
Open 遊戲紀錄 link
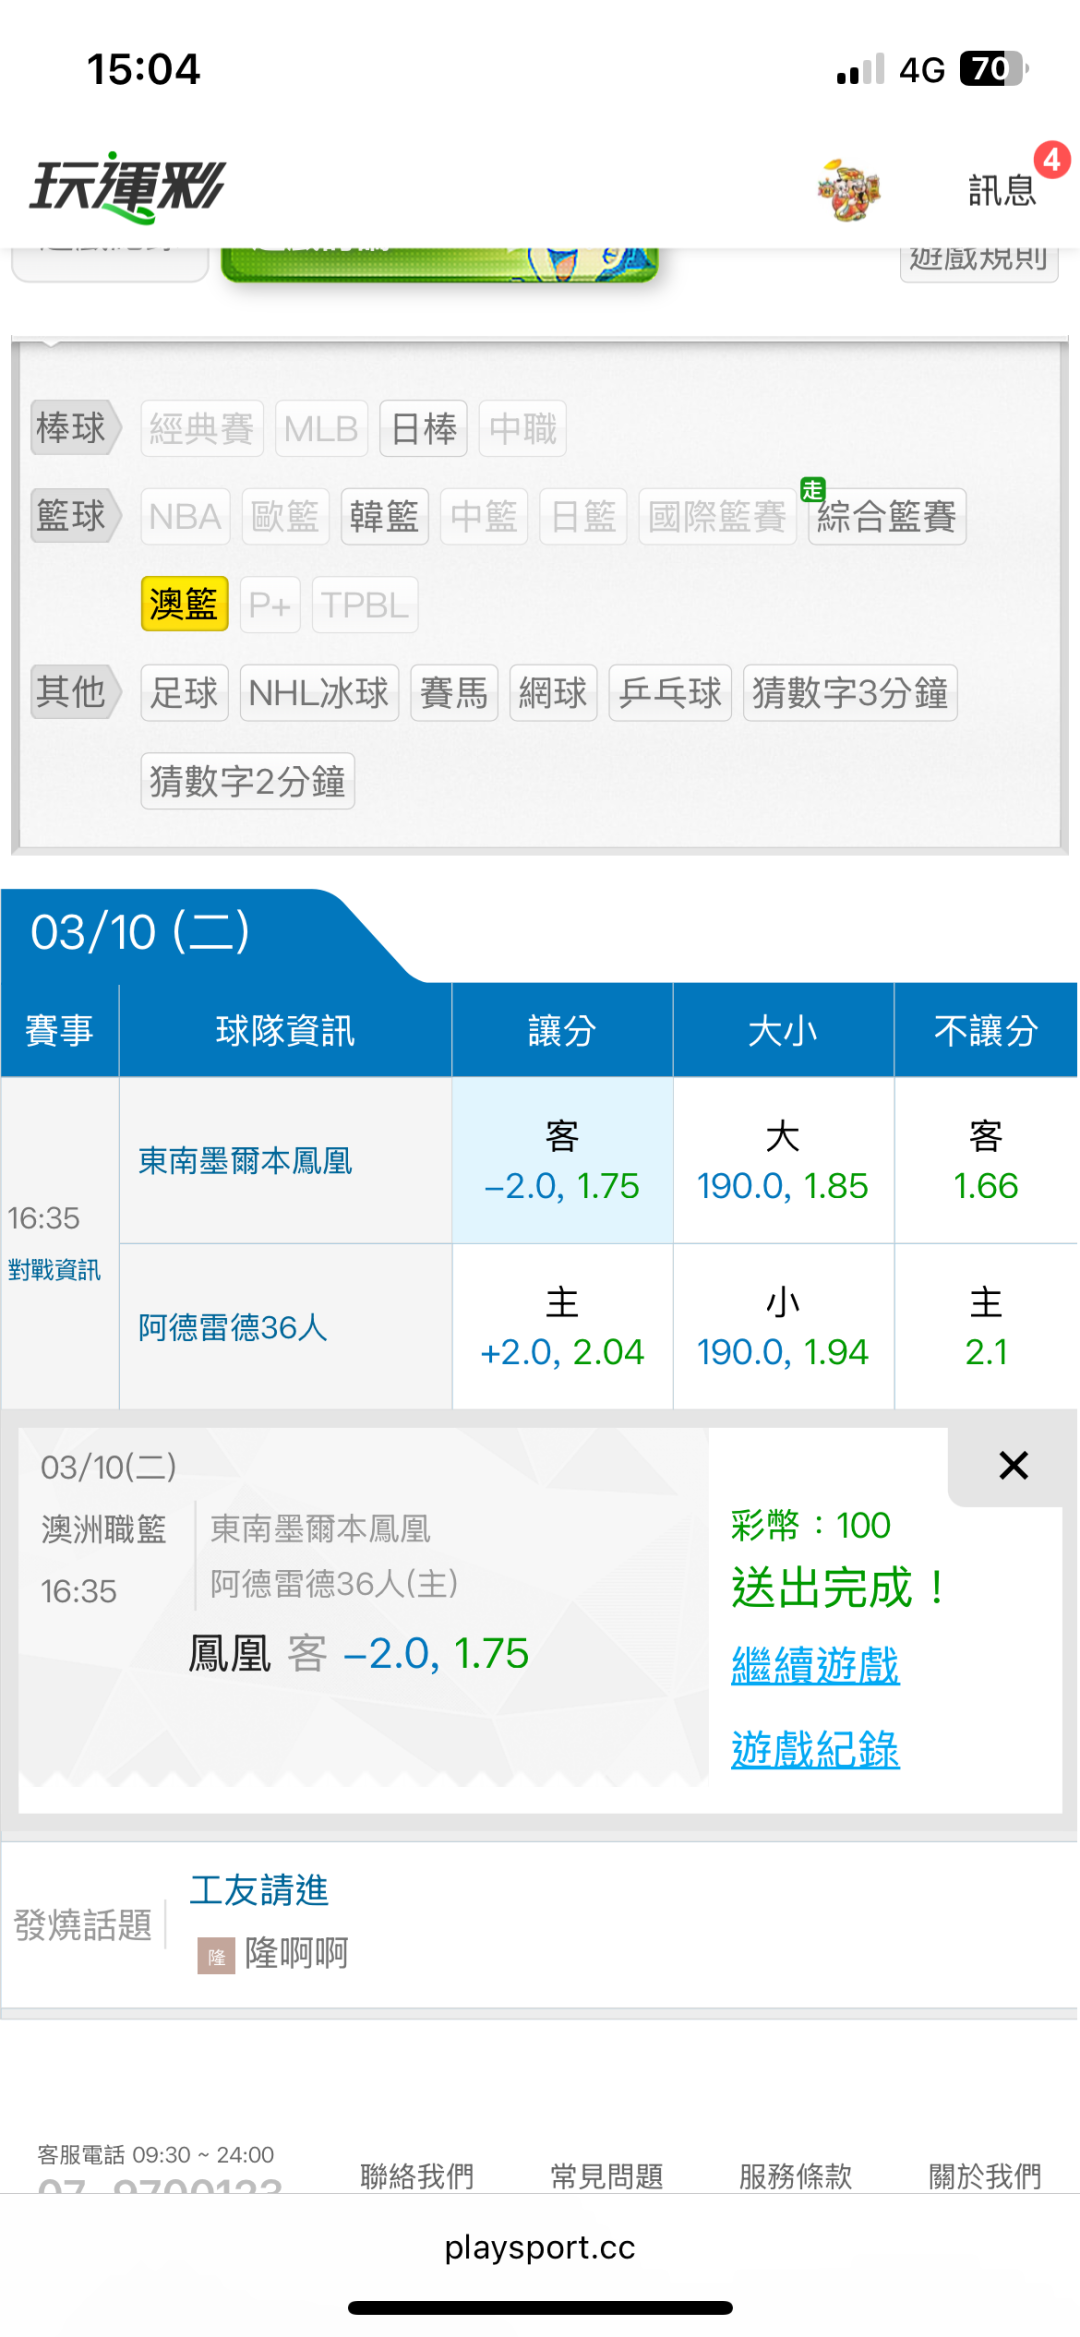[x=815, y=1750]
